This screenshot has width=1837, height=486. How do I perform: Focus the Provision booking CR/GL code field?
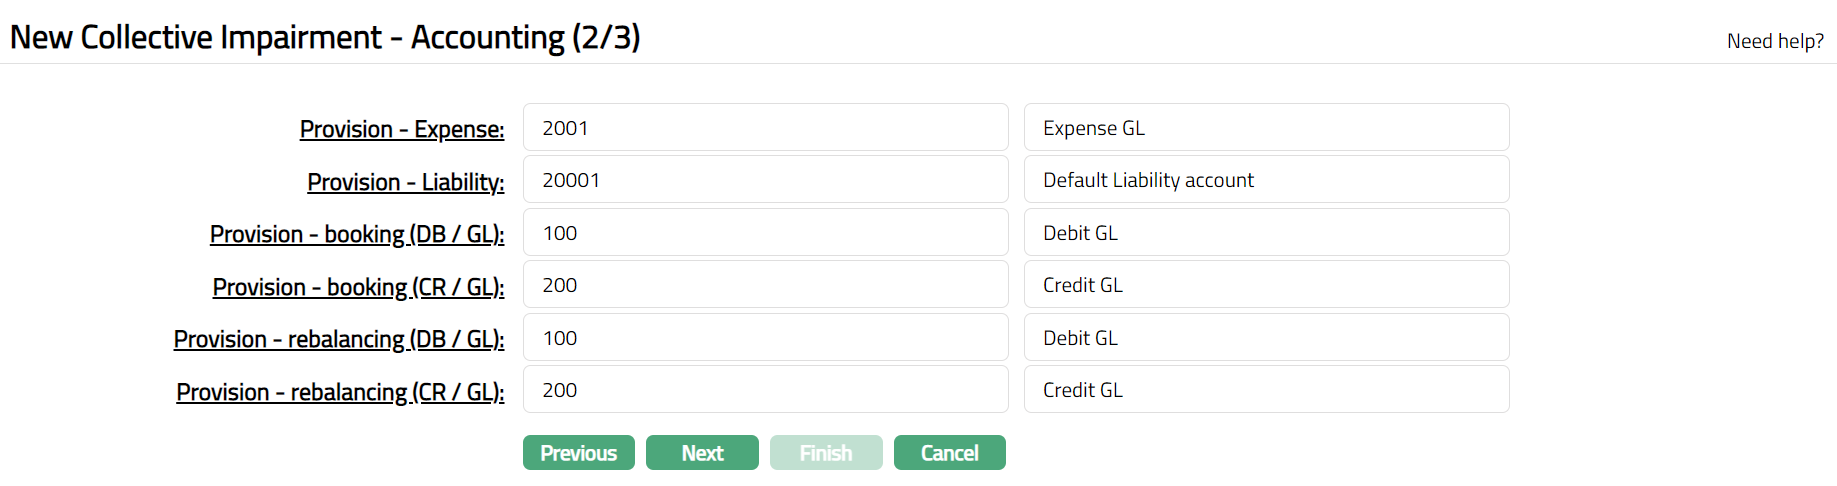(x=765, y=285)
